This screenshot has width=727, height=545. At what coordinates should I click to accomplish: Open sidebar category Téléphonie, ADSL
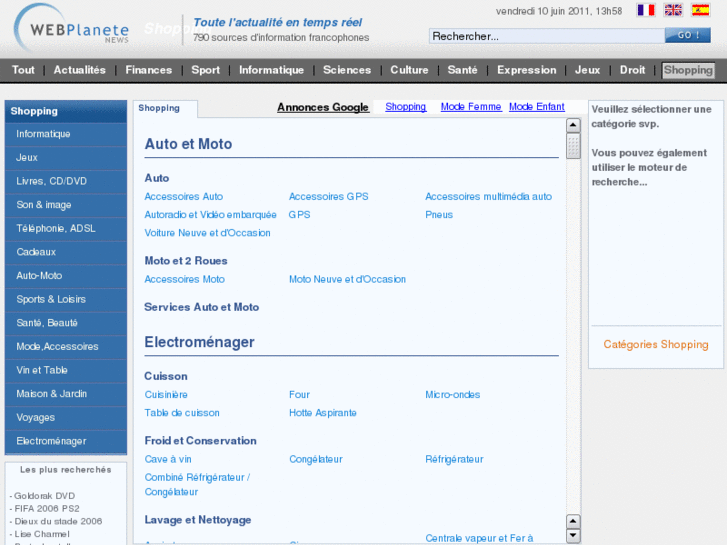coord(66,229)
